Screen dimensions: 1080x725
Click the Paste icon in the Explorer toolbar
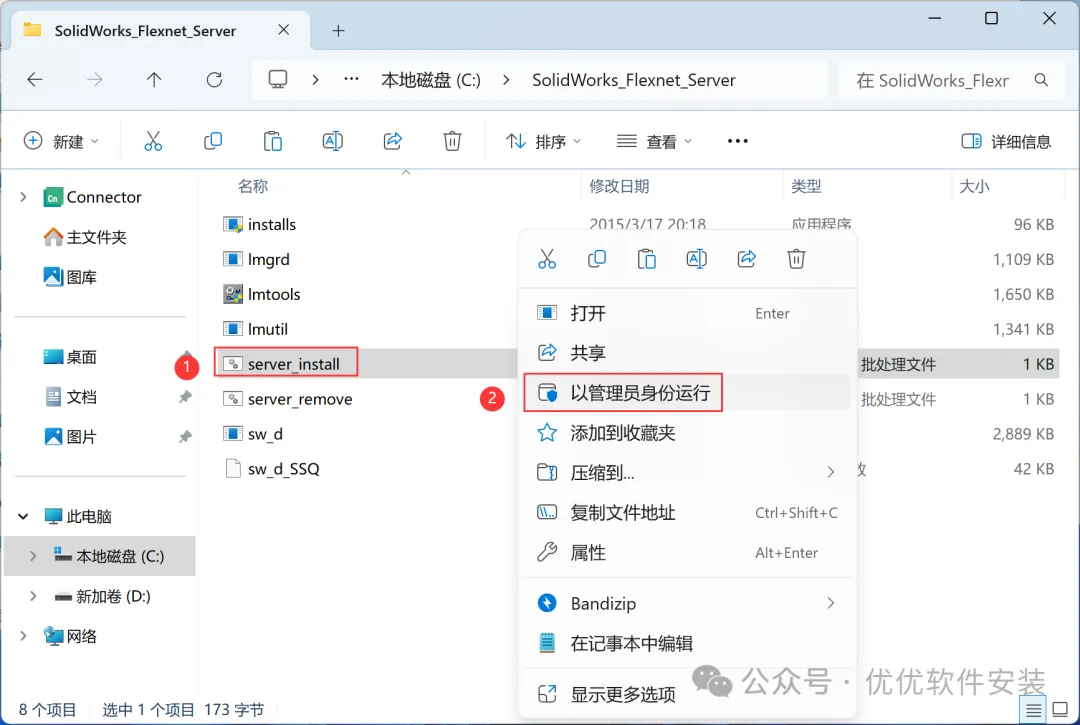pos(273,141)
